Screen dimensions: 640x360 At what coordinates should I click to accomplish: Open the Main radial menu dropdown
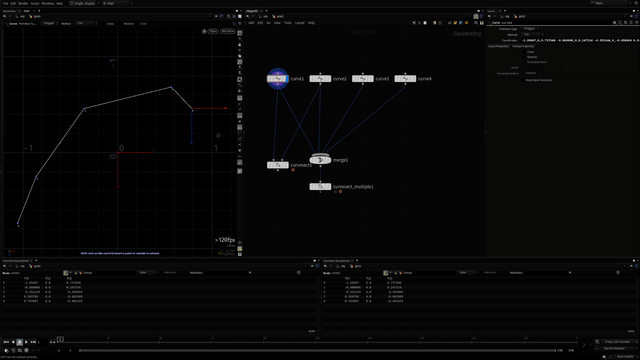click(x=117, y=3)
